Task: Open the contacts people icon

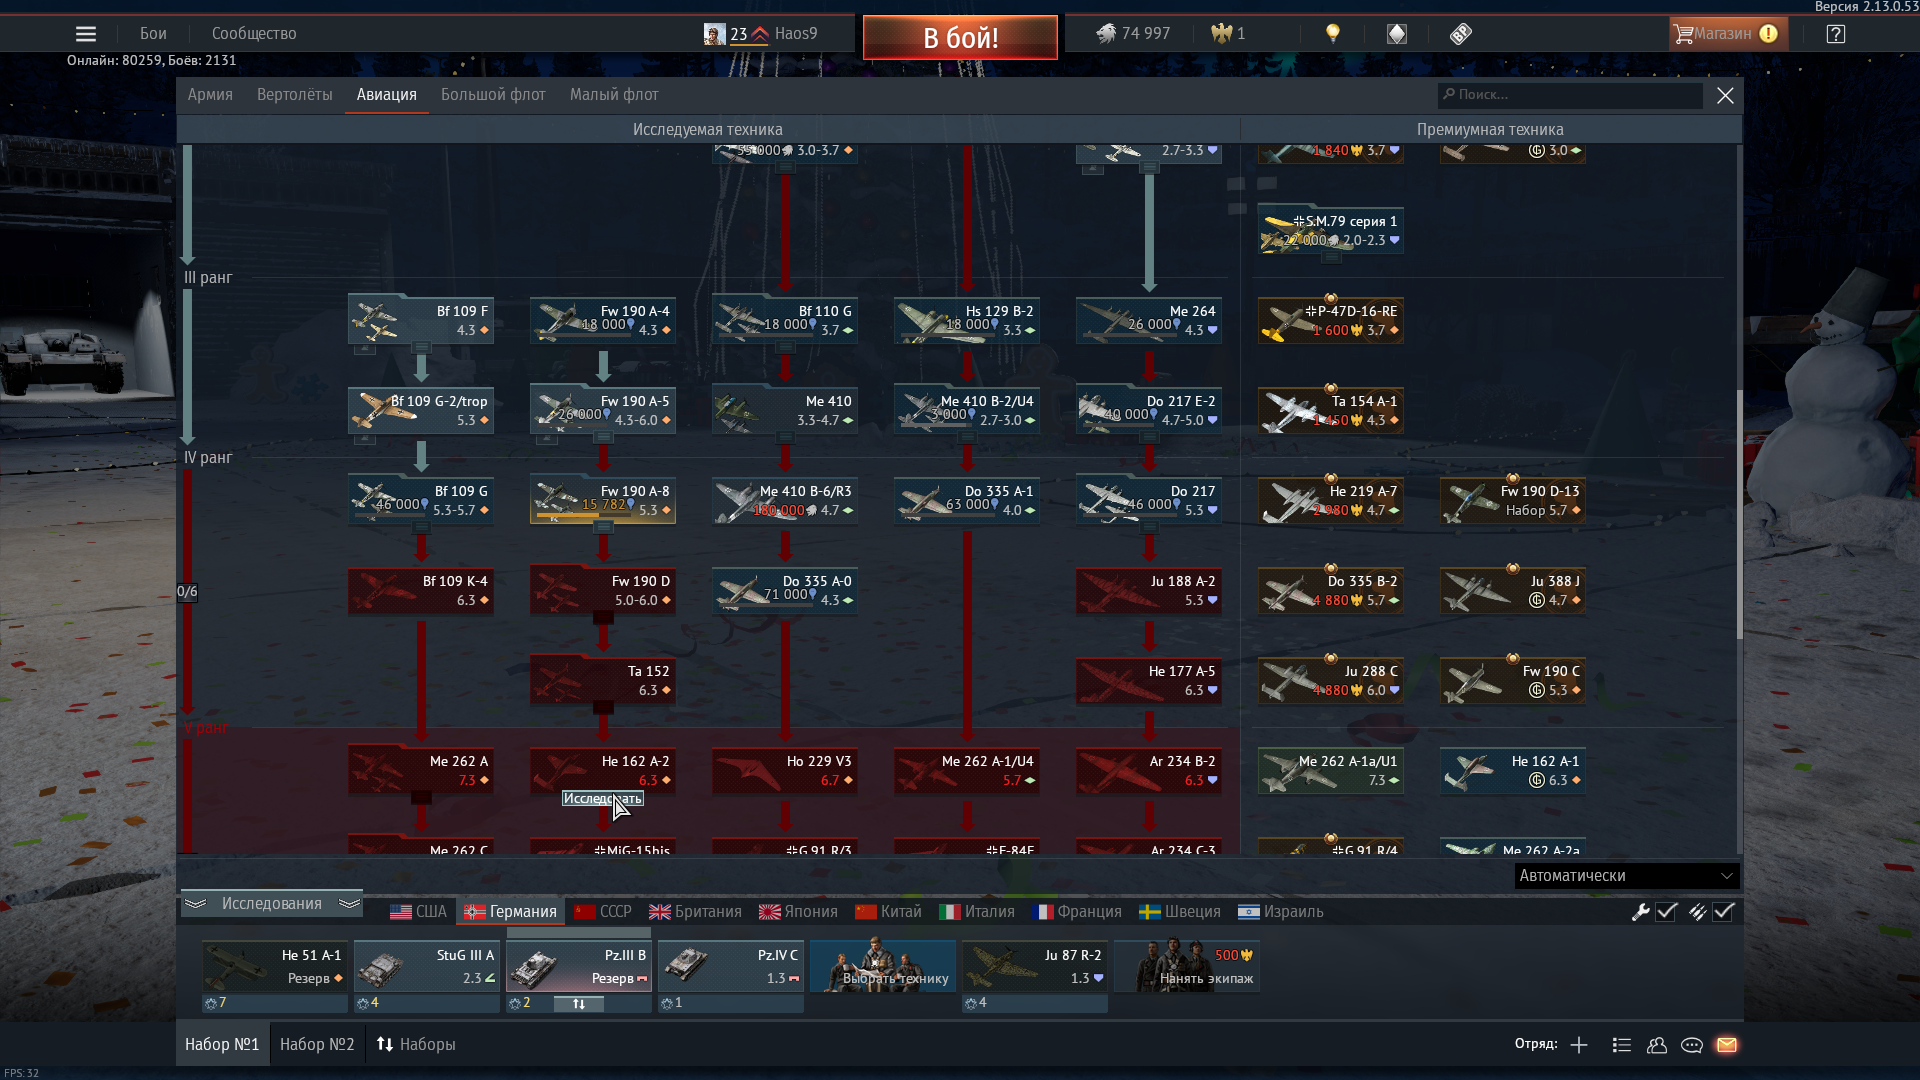Action: click(1657, 1045)
